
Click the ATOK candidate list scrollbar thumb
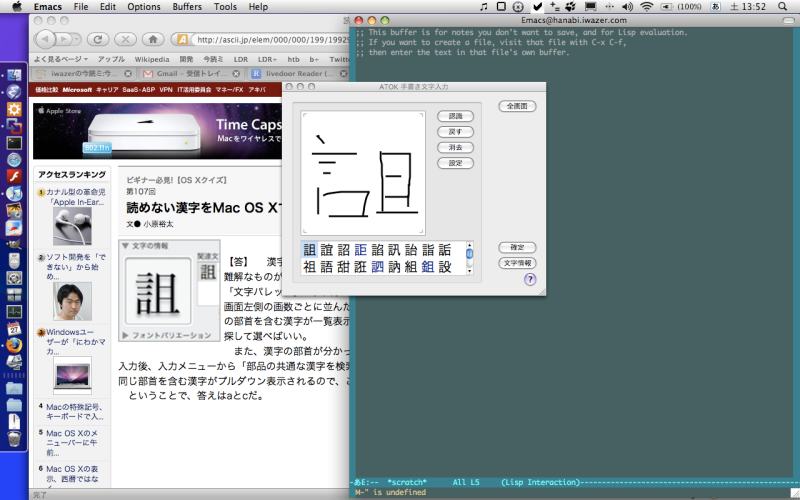[x=469, y=254]
